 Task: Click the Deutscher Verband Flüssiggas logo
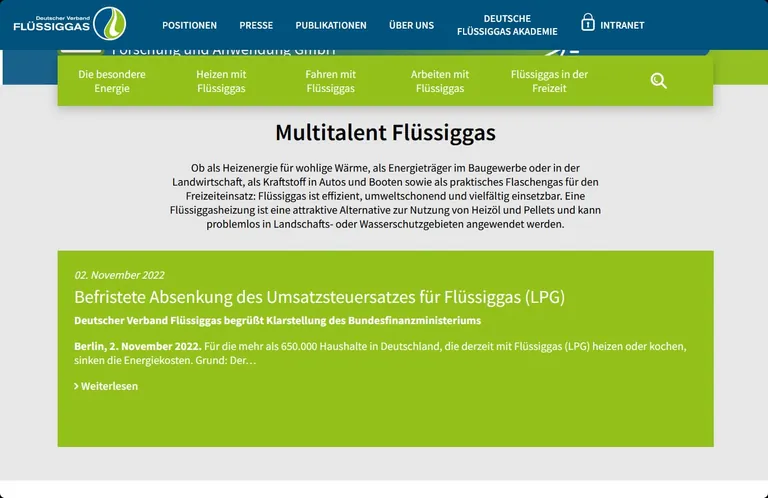tap(68, 23)
